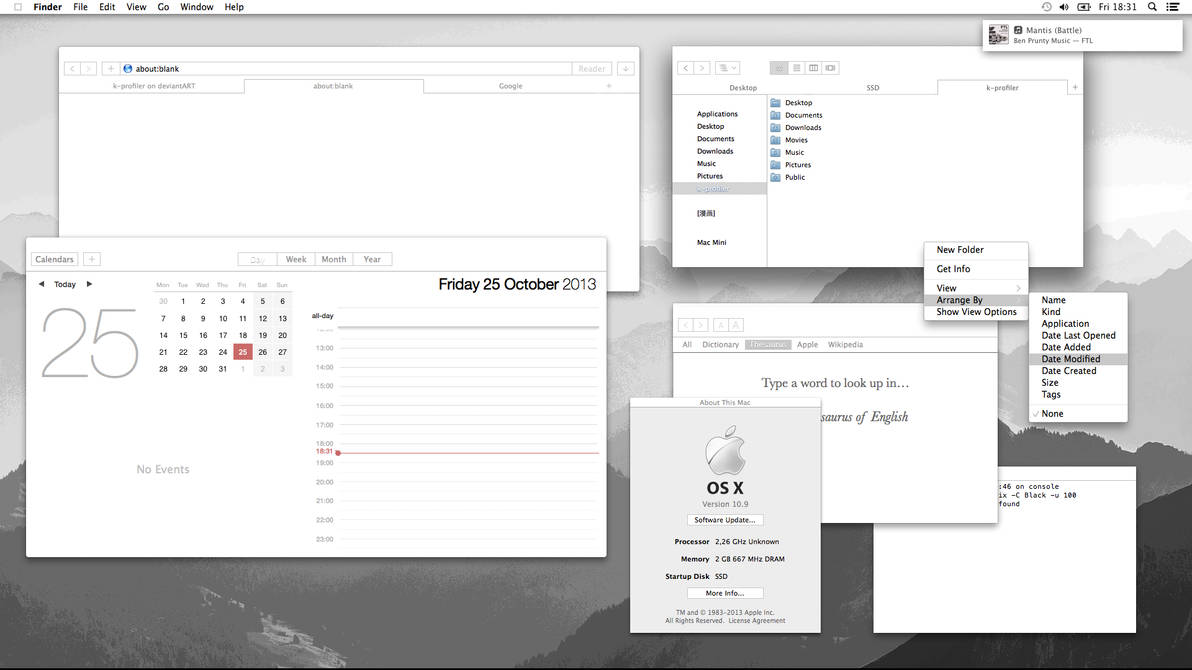Switch Calendar to Month view
1192x670 pixels.
click(334, 259)
